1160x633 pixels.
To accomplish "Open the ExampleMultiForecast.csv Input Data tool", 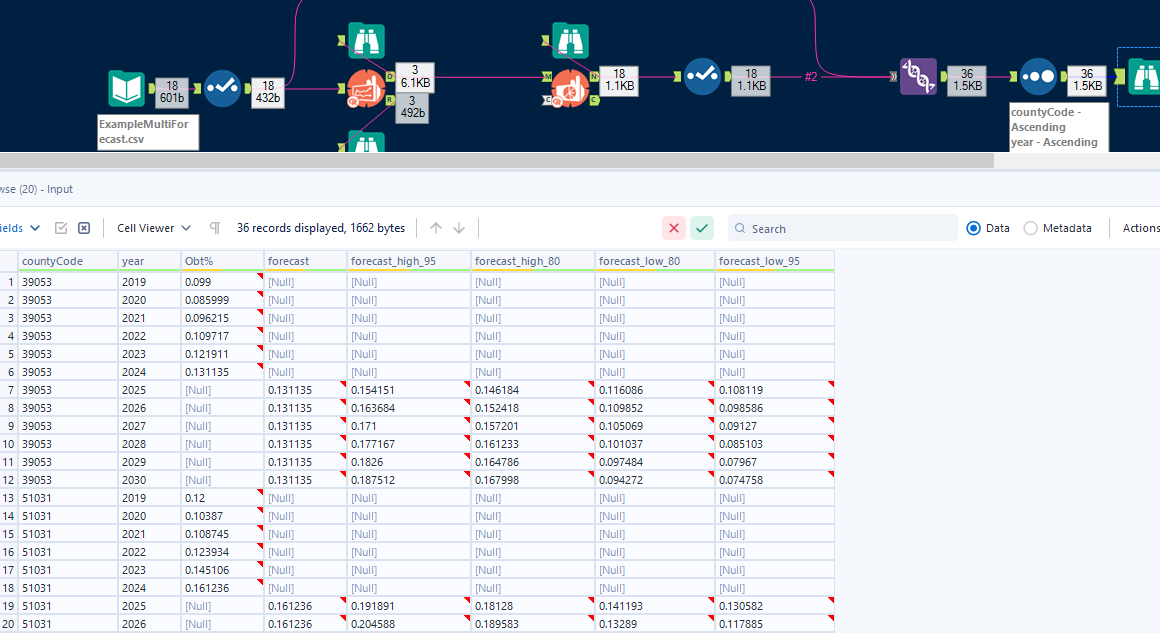I will coord(125,88).
